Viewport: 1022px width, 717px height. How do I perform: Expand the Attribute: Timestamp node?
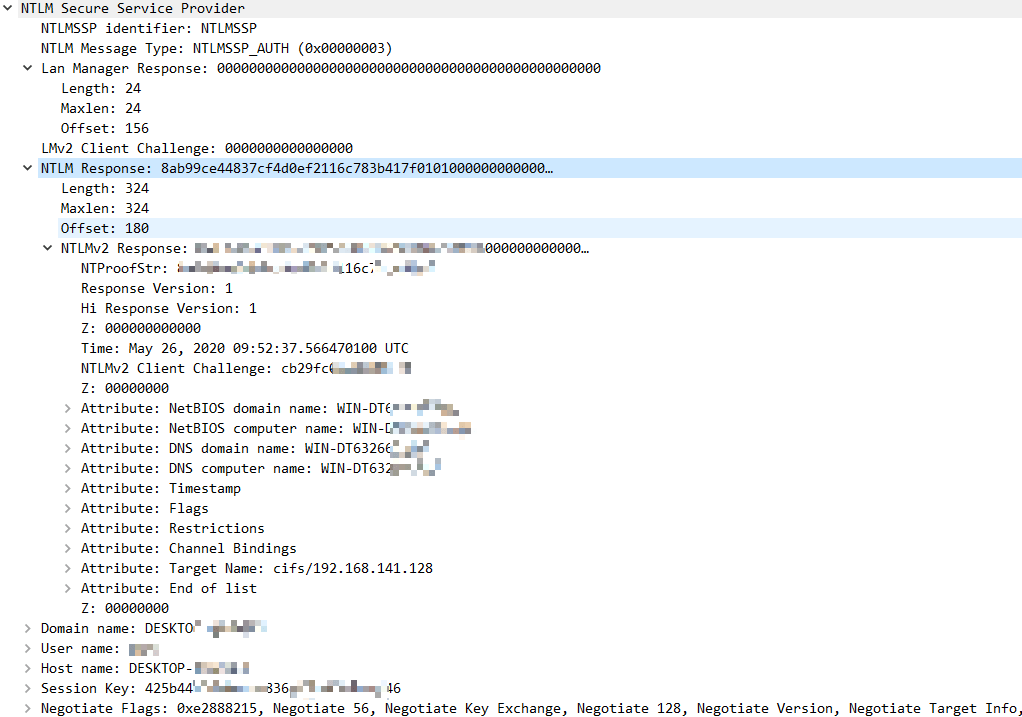click(68, 488)
